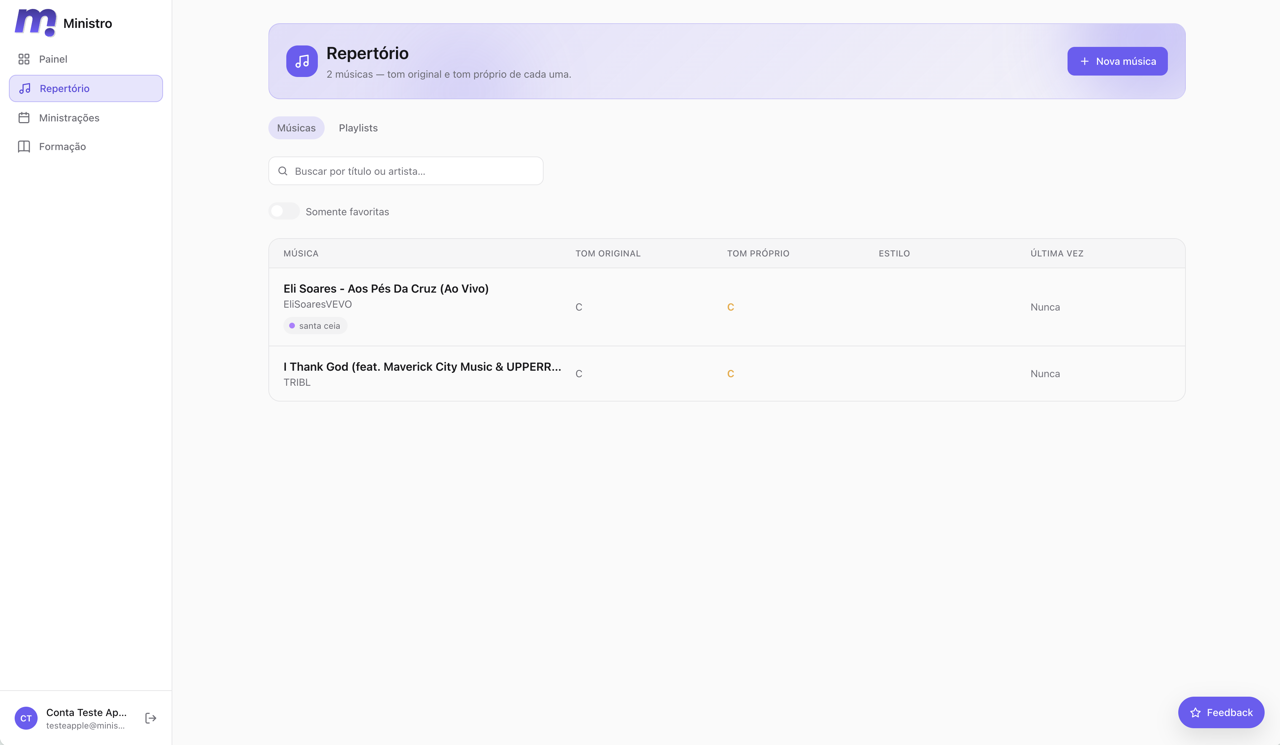The width and height of the screenshot is (1280, 745).
Task: Click the search magnifier icon
Action: pyautogui.click(x=283, y=171)
